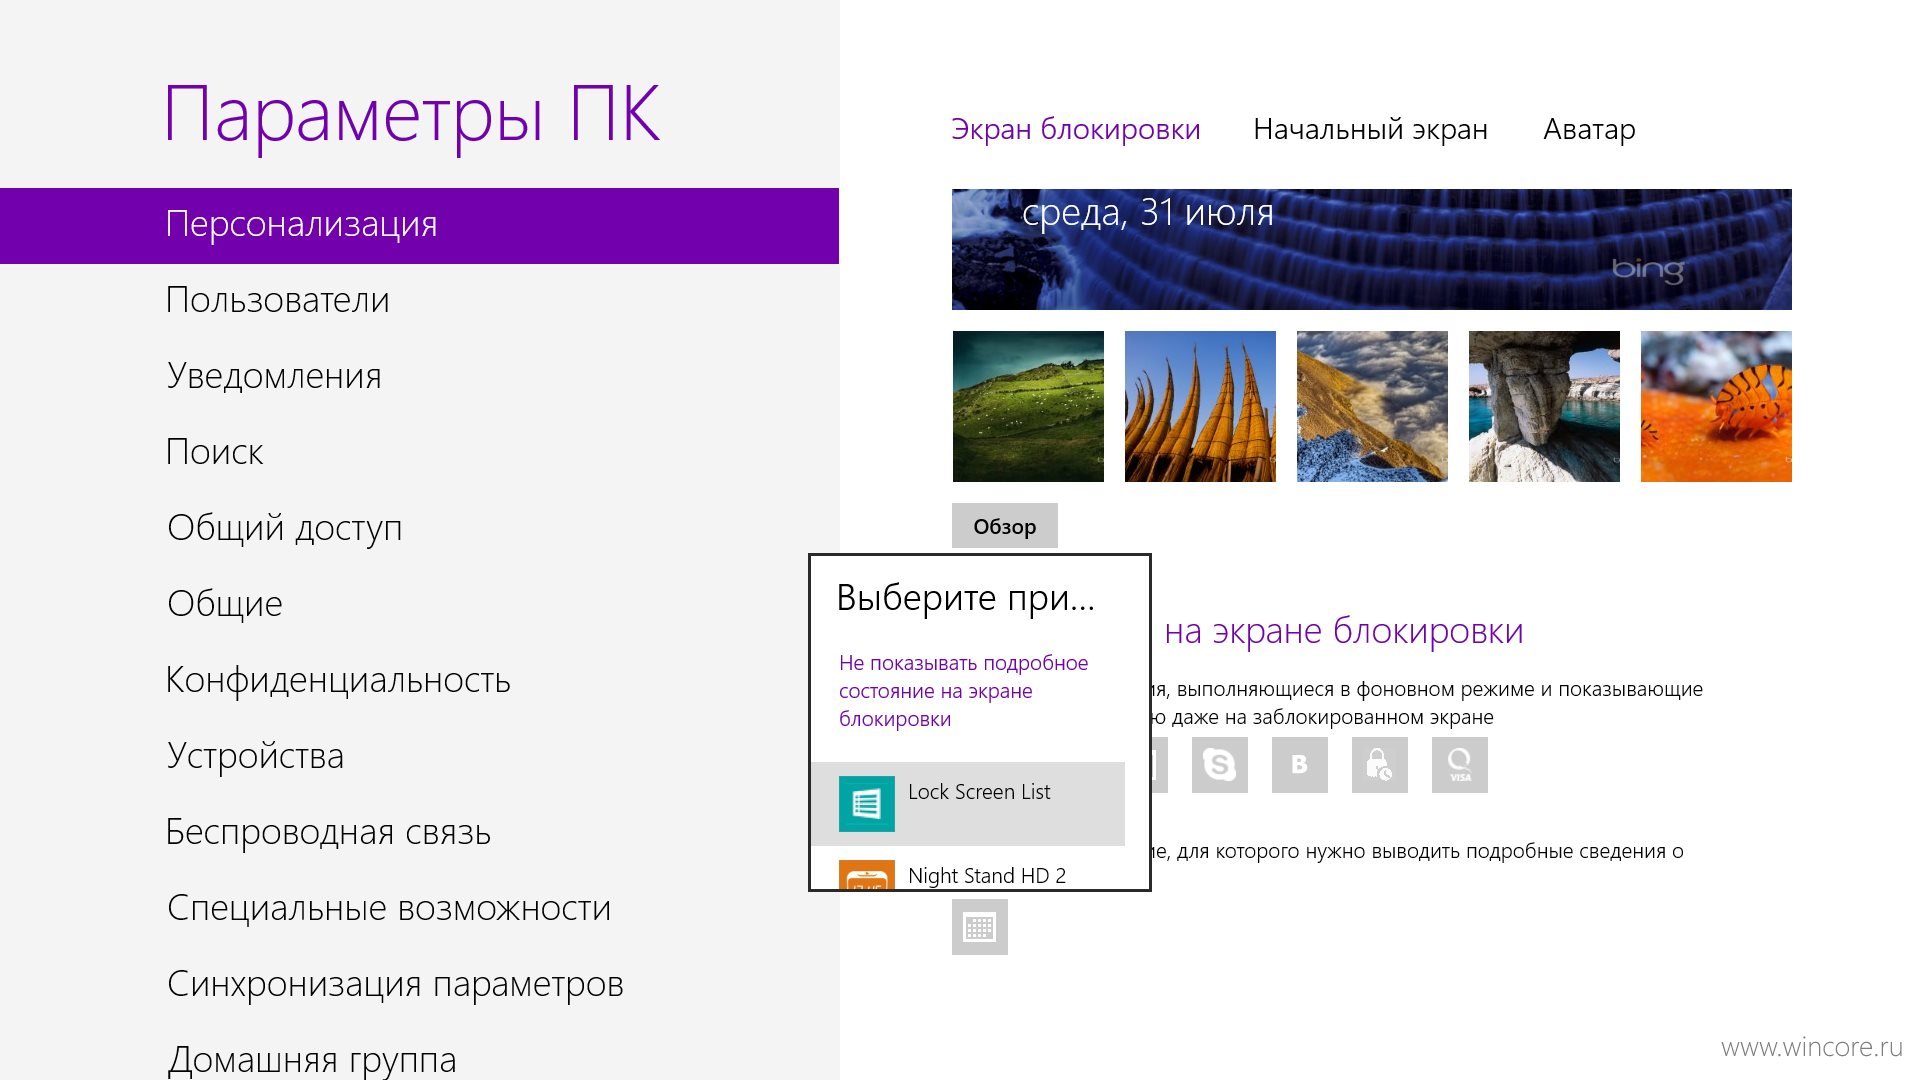Select the padlock with clock app icon
Screen dimensions: 1920x1080
(x=1379, y=765)
